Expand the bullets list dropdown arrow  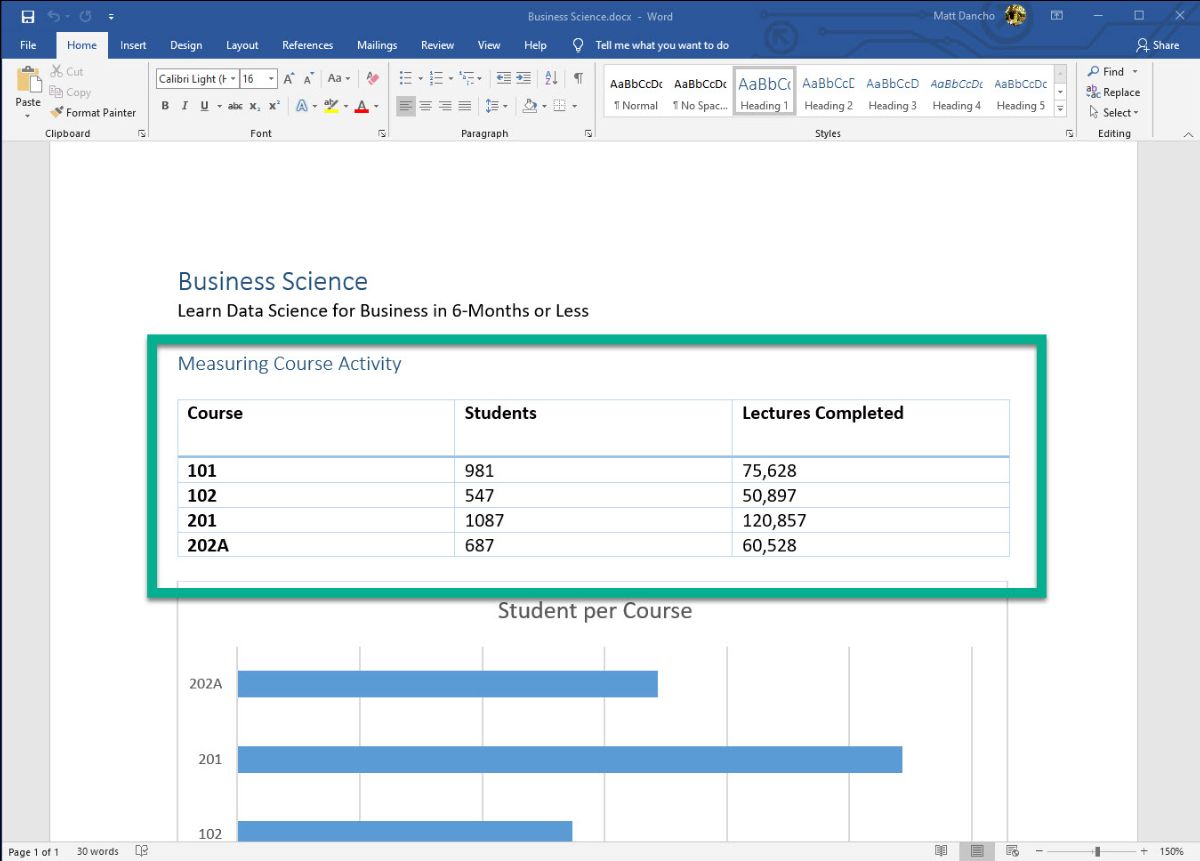[420, 78]
